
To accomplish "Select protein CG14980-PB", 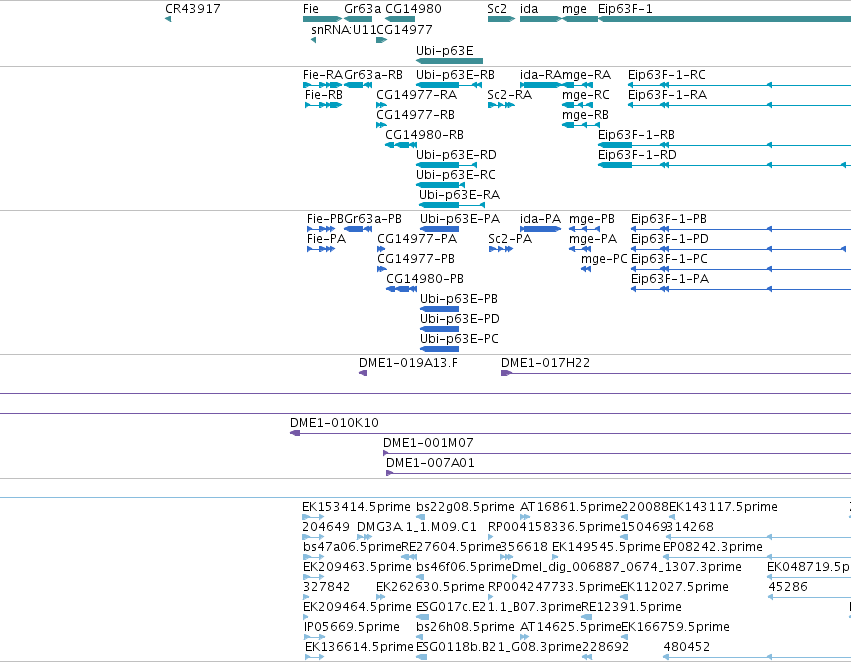I will click(425, 279).
